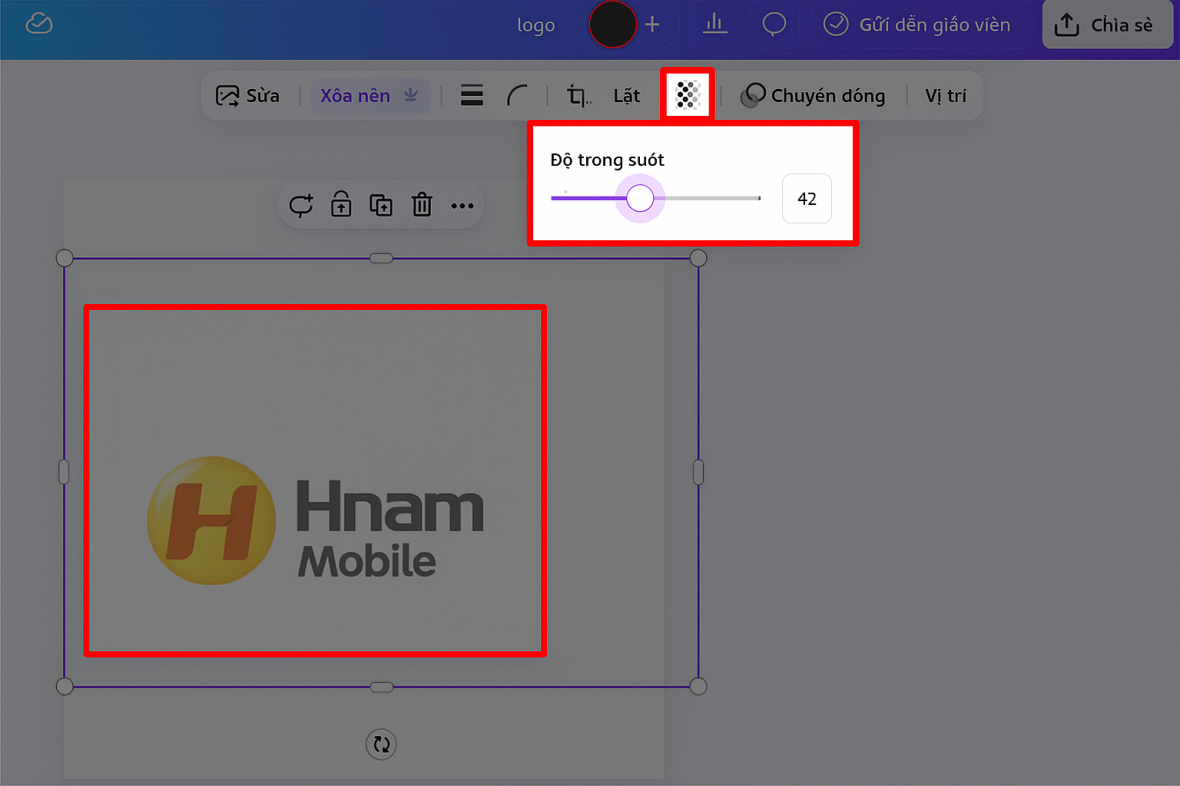Click the cloud save status icon

coord(39,23)
